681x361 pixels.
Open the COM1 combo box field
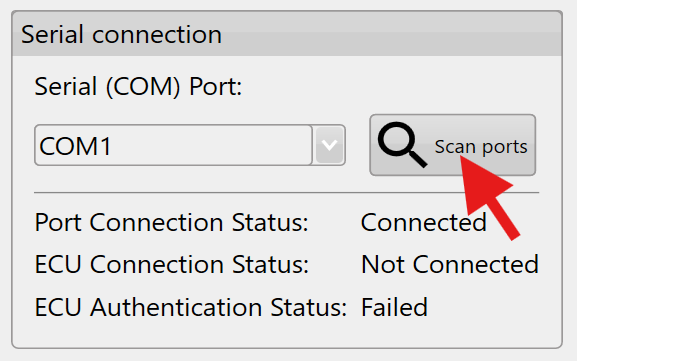(190, 145)
